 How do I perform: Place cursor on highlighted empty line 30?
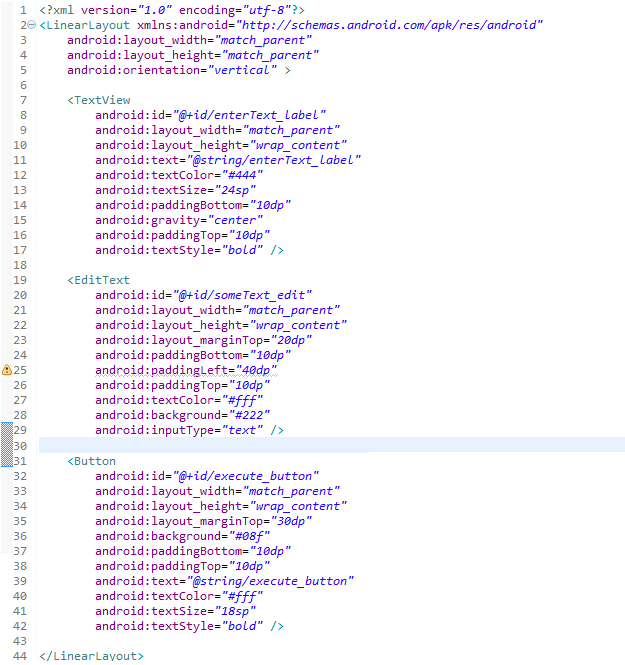(x=332, y=445)
